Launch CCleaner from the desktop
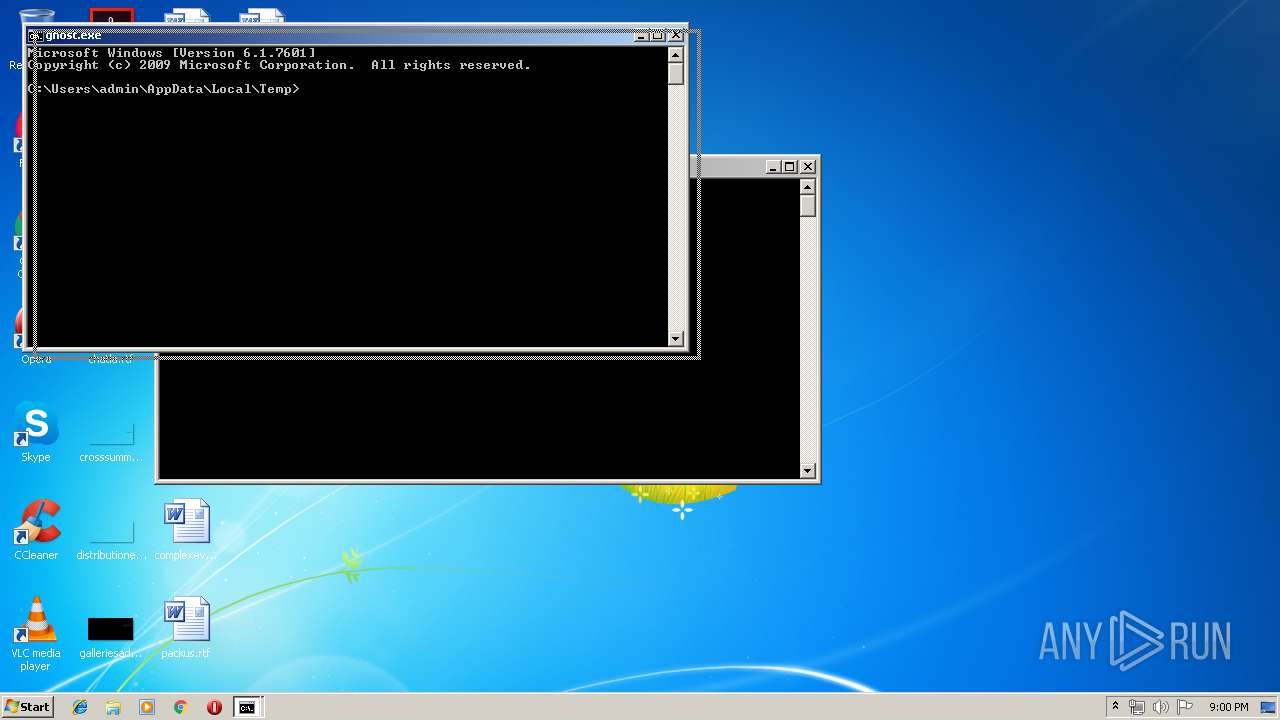1280x720 pixels. click(x=36, y=531)
